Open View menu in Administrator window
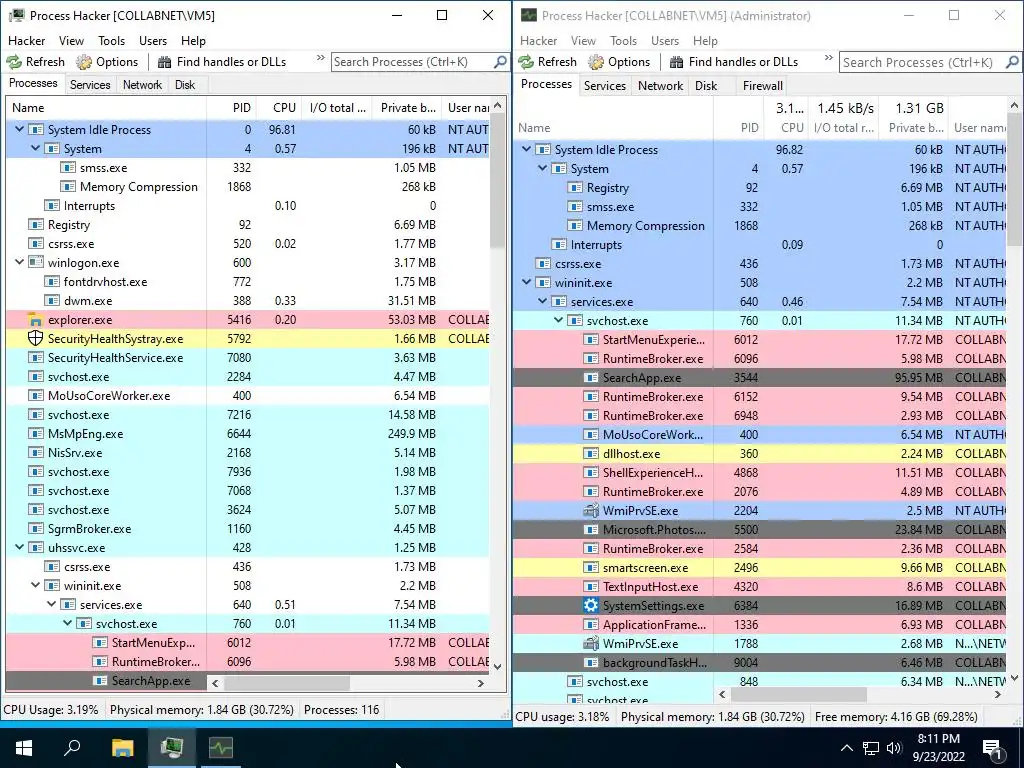The height and width of the screenshot is (768, 1024). tap(583, 40)
